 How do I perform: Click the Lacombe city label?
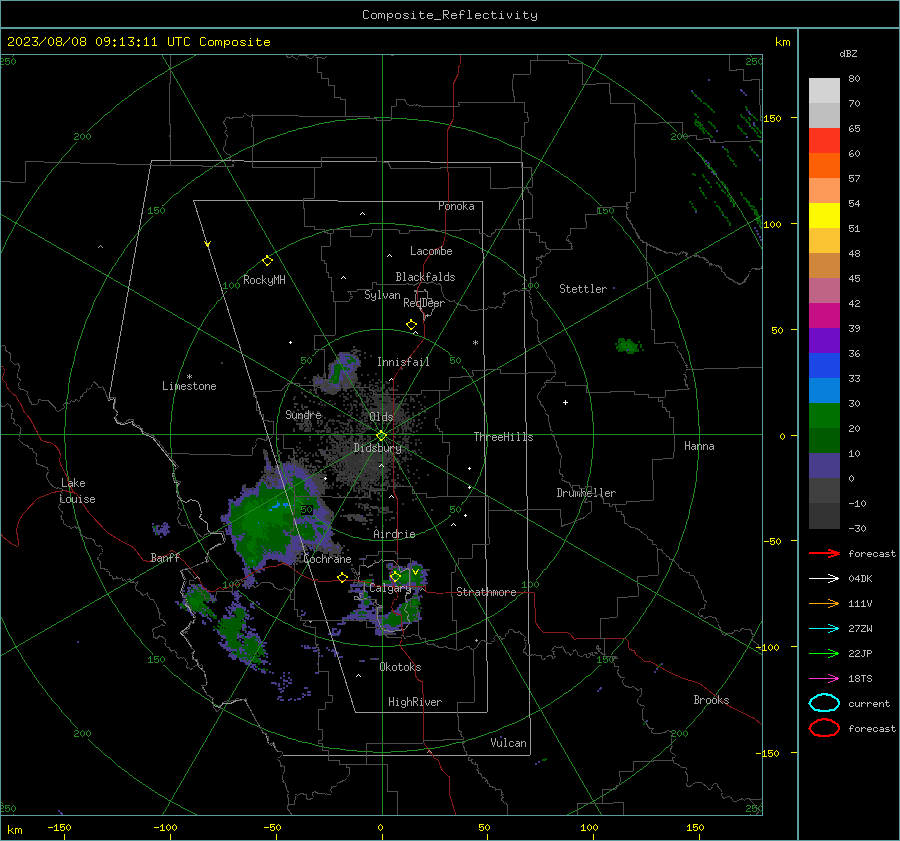pos(431,251)
